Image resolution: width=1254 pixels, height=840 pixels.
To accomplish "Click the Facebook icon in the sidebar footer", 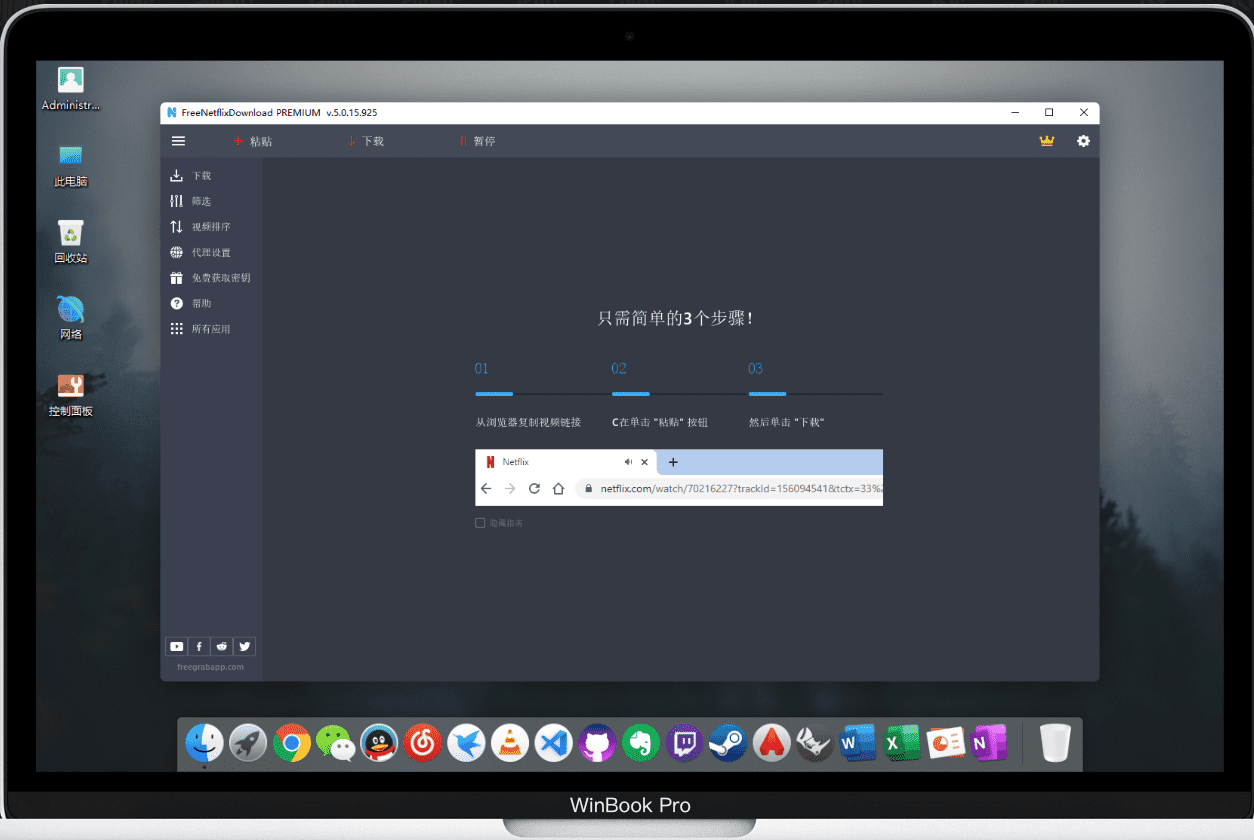I will (x=199, y=646).
